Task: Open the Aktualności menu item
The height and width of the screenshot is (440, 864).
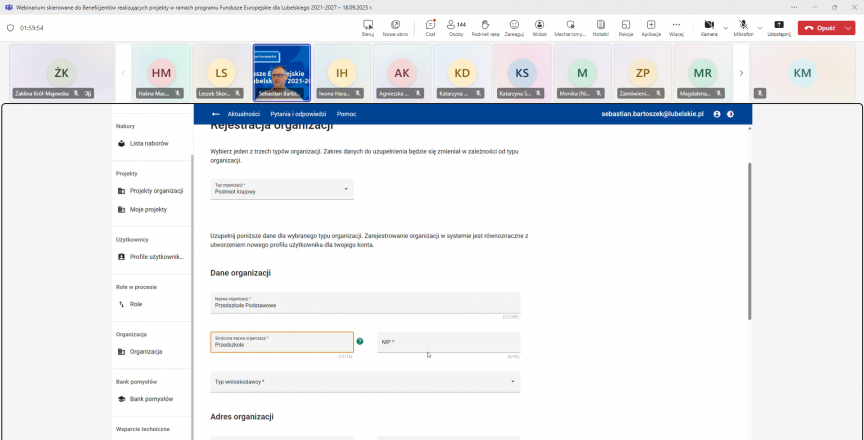Action: coord(244,114)
